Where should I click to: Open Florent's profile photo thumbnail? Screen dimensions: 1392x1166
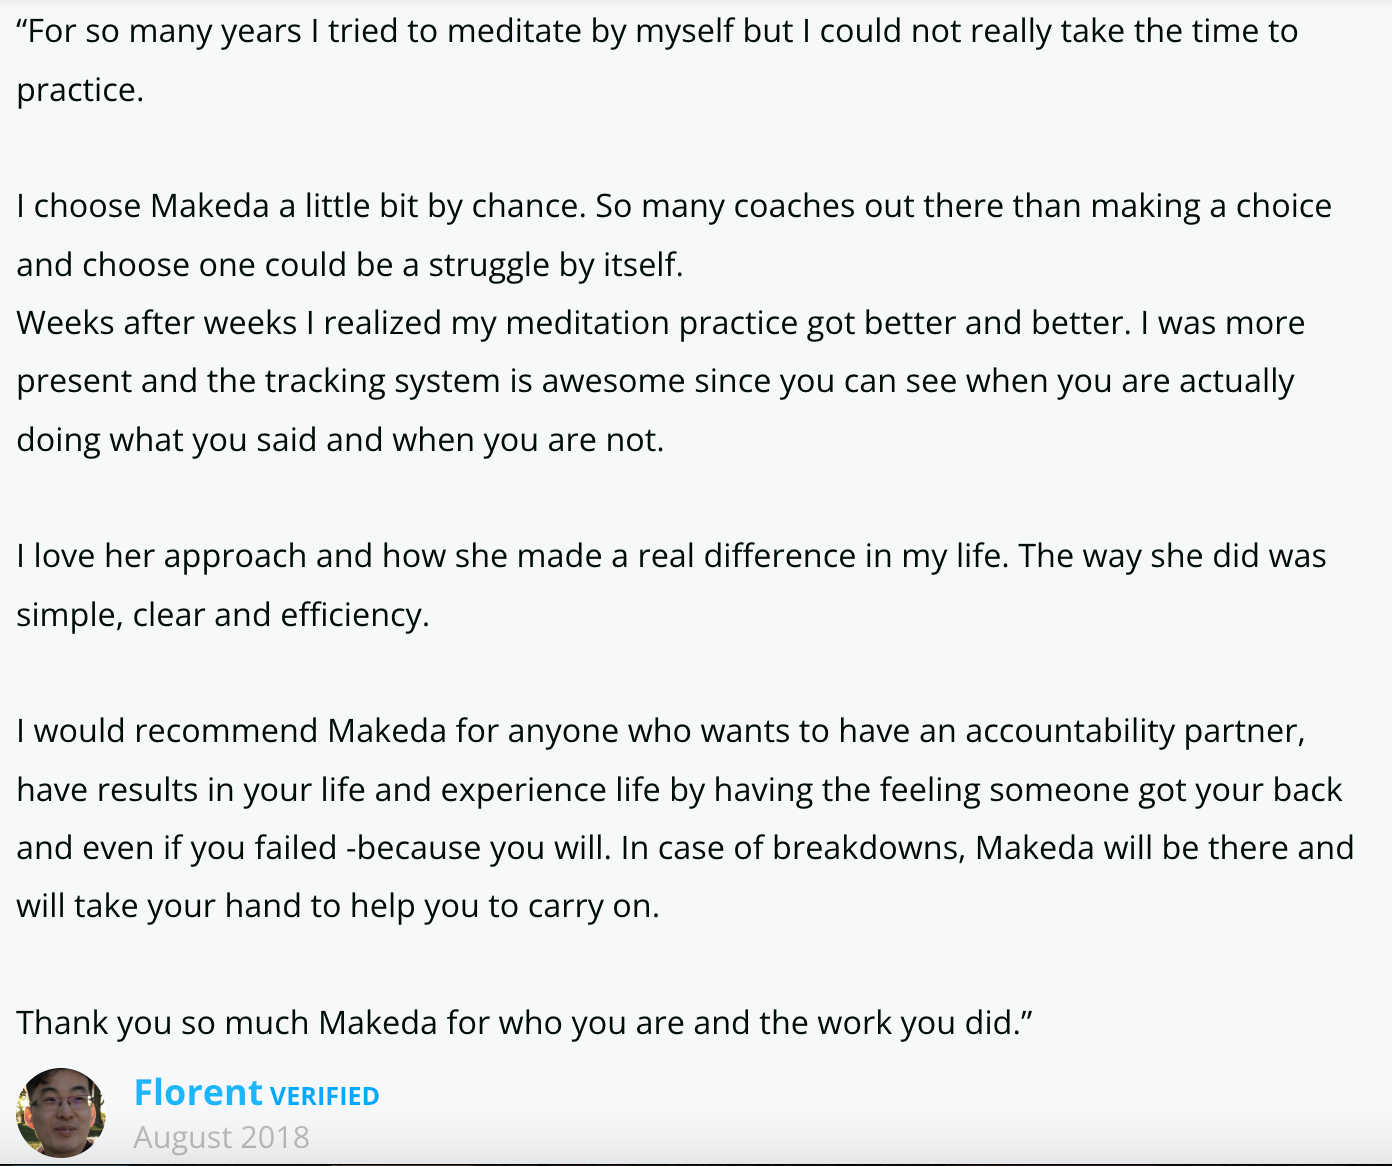pyautogui.click(x=61, y=1112)
